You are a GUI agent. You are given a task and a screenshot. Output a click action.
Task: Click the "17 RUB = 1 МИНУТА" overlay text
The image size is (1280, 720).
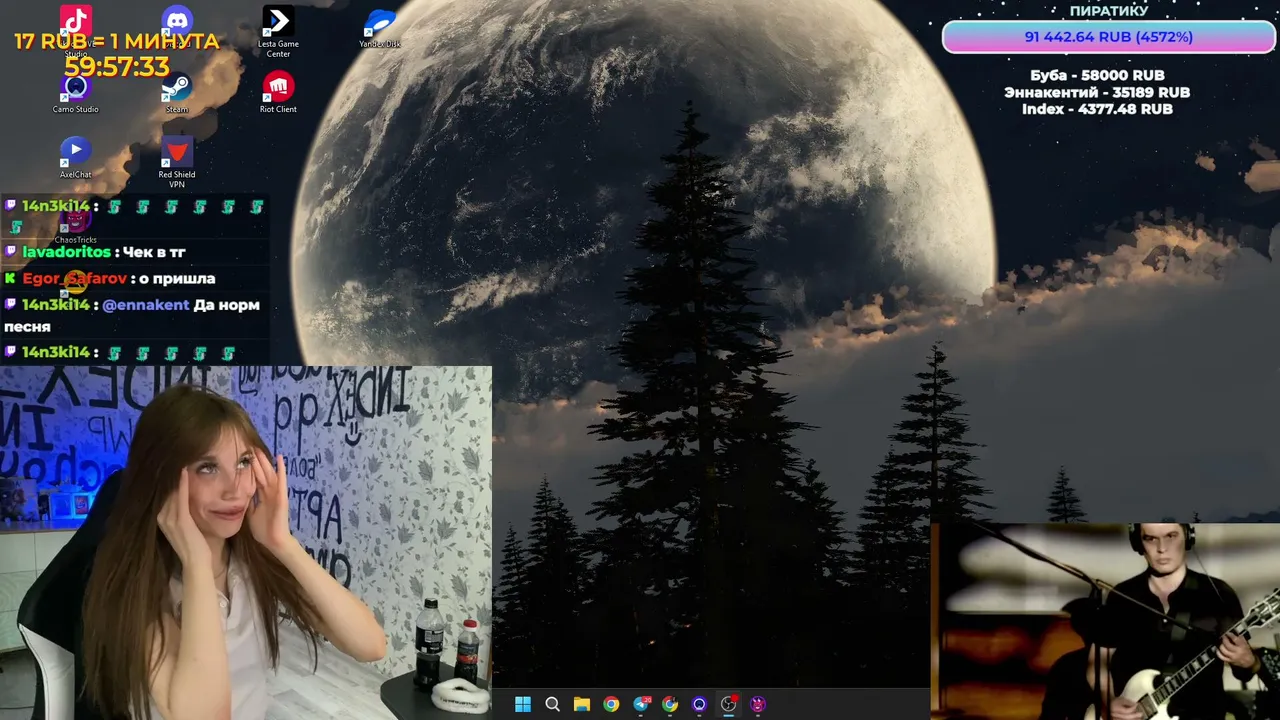[x=116, y=41]
